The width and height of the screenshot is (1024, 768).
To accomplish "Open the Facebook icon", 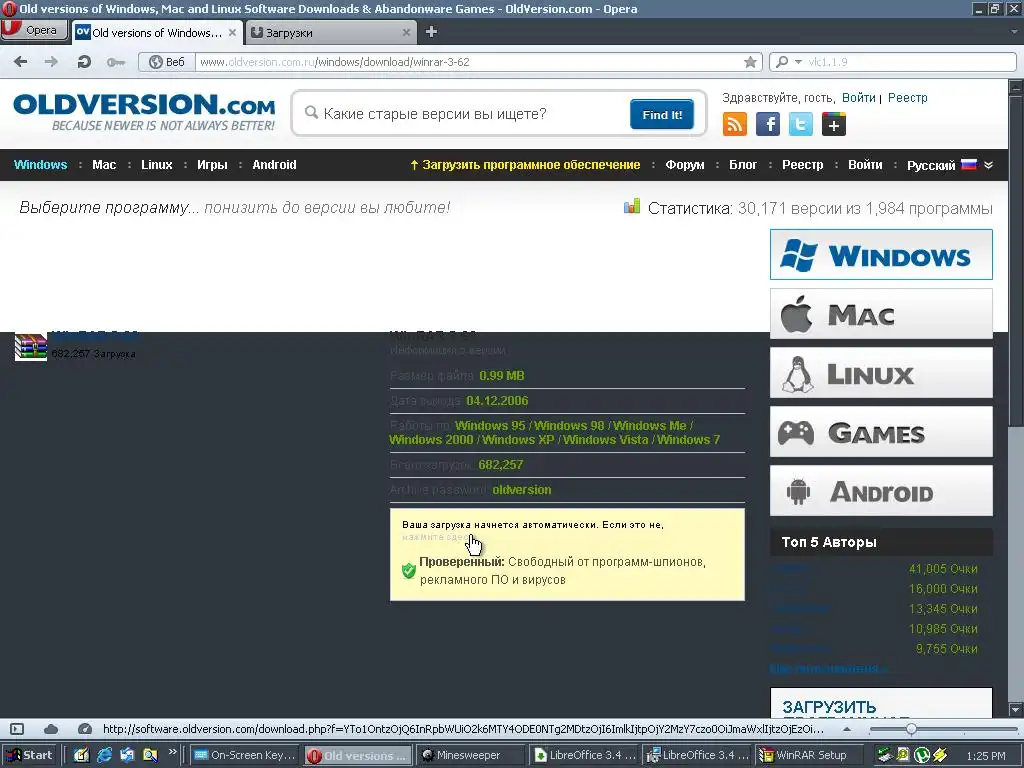I will tap(768, 124).
